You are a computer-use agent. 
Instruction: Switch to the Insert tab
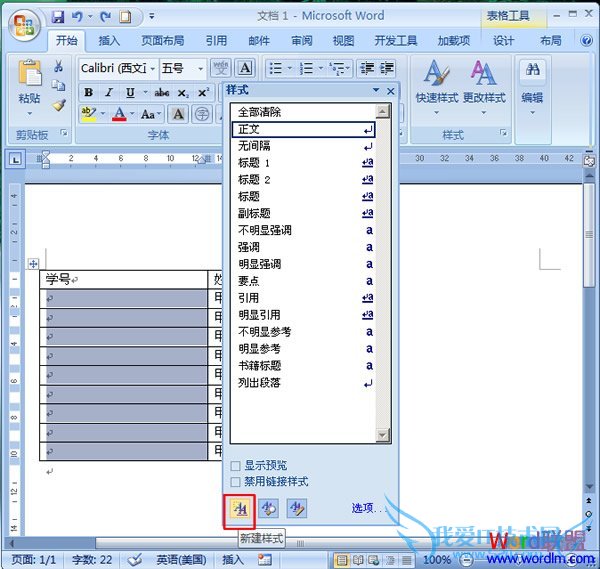pyautogui.click(x=109, y=40)
